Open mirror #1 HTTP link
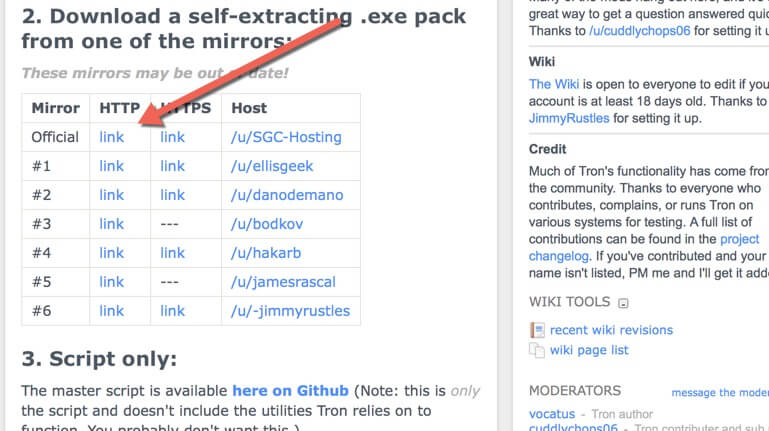769x431 pixels. coord(111,166)
